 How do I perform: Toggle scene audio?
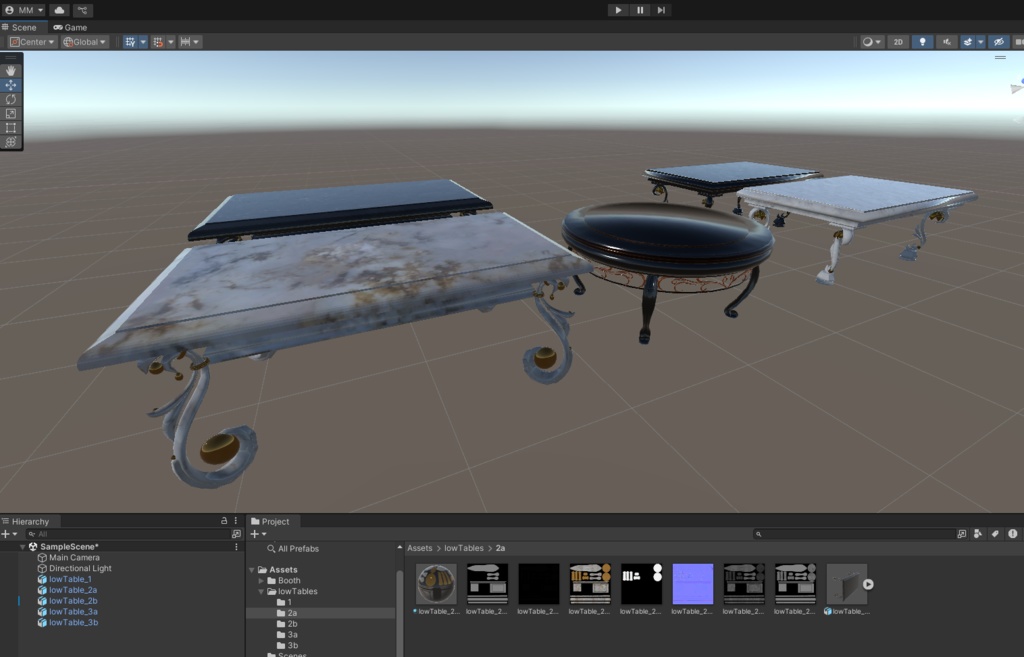pyautogui.click(x=947, y=42)
